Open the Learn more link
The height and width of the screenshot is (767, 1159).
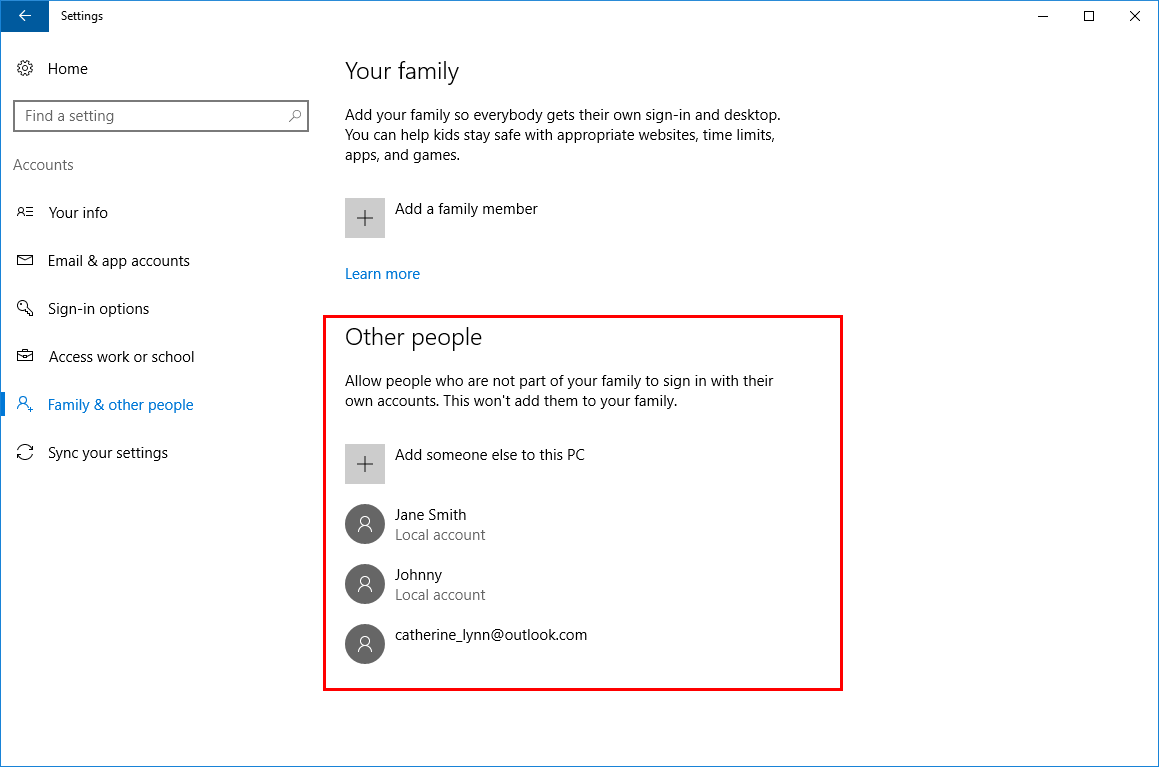point(382,274)
